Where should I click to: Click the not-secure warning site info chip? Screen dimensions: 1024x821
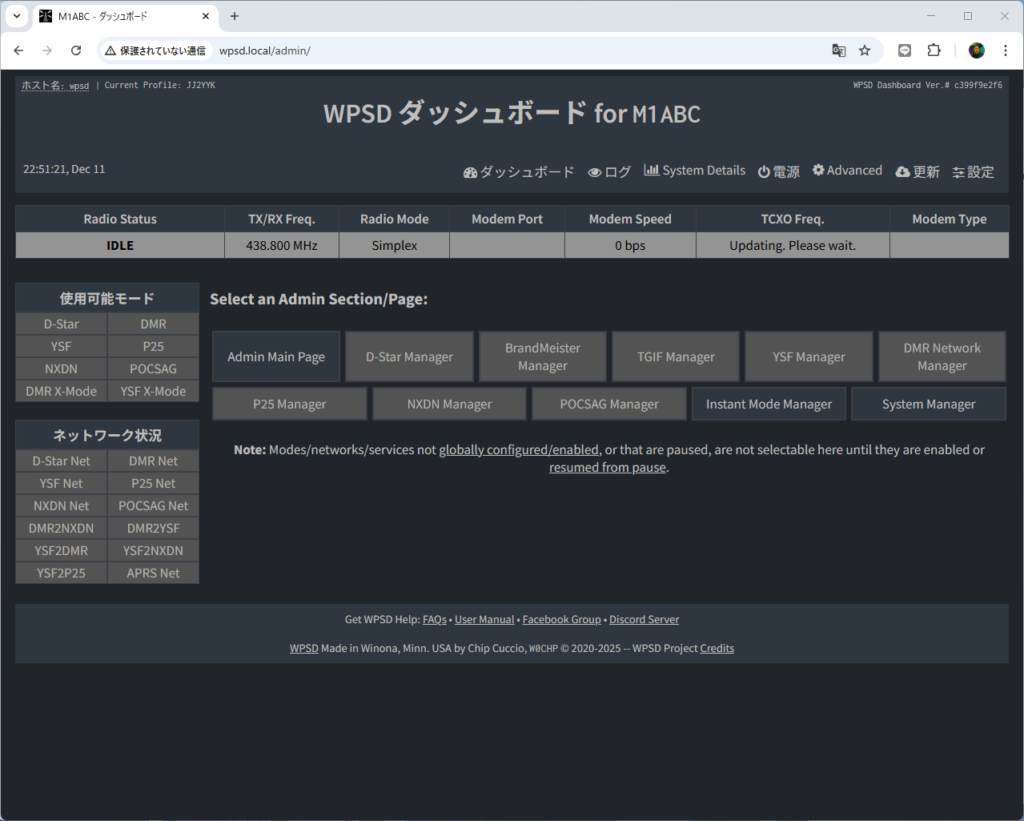click(x=155, y=50)
